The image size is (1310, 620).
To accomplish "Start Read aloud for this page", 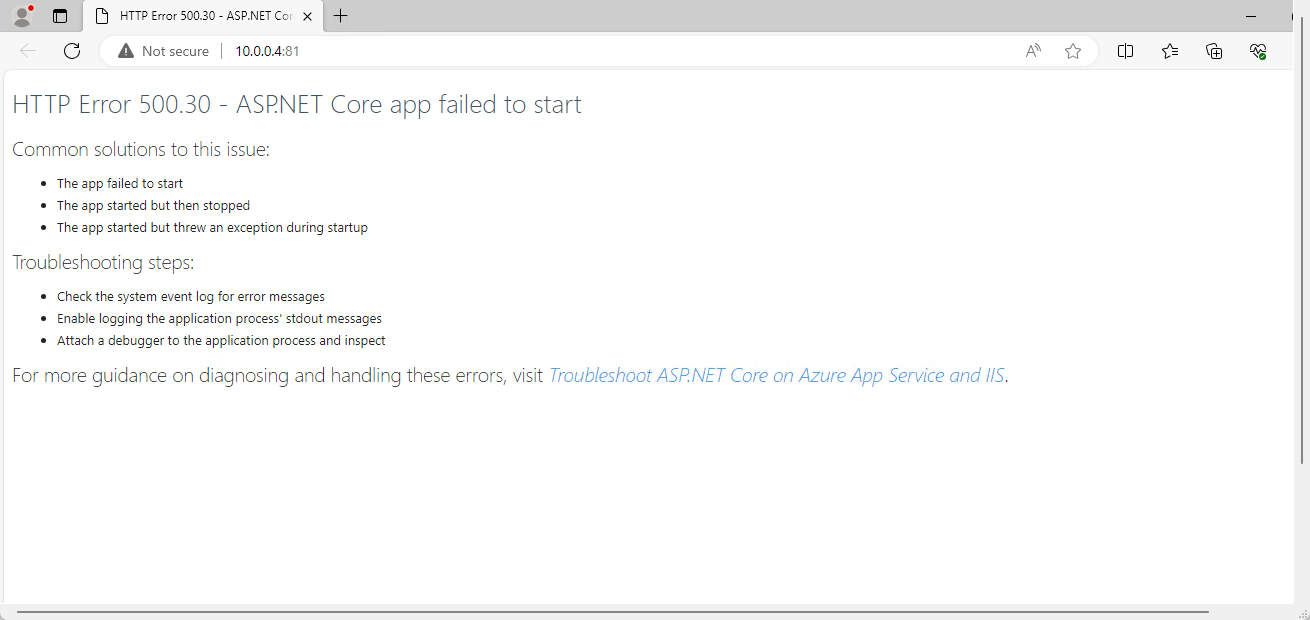I will 1033,51.
